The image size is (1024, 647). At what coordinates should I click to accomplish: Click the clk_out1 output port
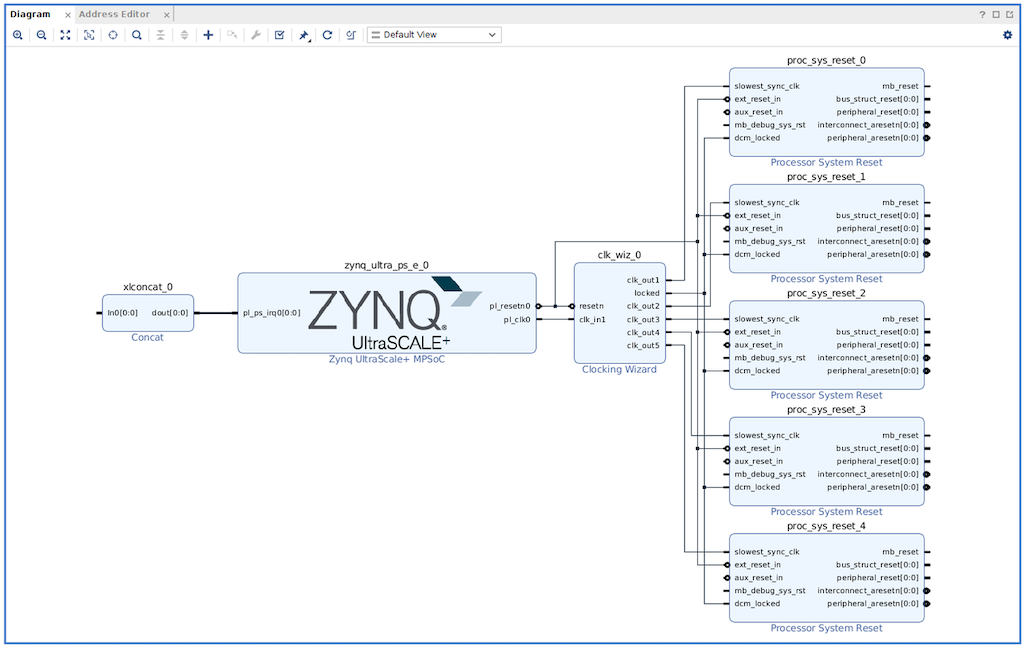643,280
